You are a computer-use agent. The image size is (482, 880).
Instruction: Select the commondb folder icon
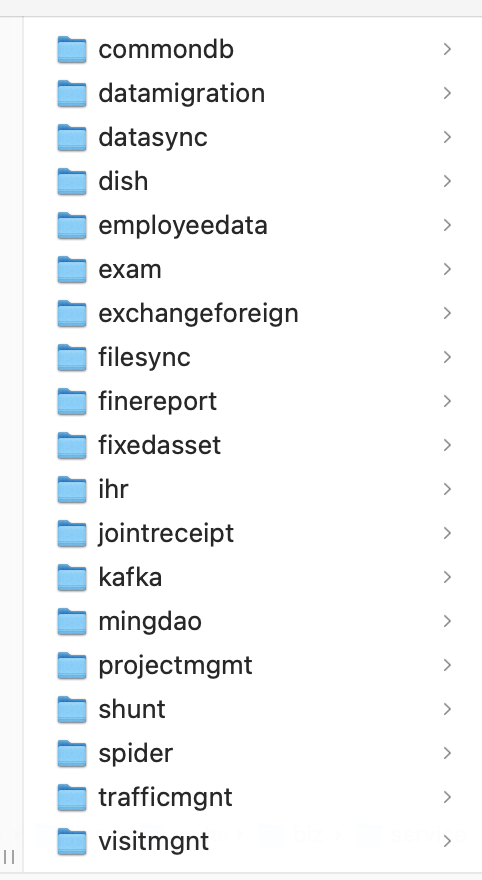tap(72, 49)
